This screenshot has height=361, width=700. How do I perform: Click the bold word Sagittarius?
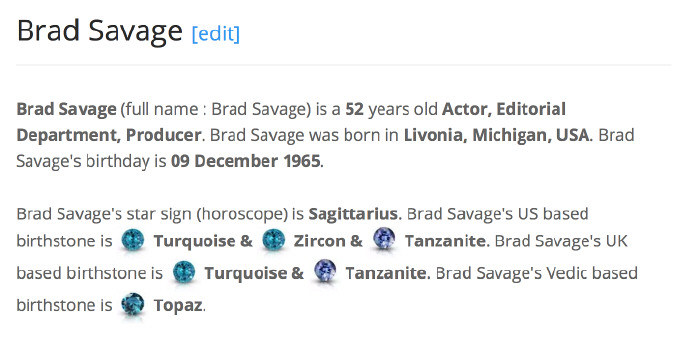(353, 214)
